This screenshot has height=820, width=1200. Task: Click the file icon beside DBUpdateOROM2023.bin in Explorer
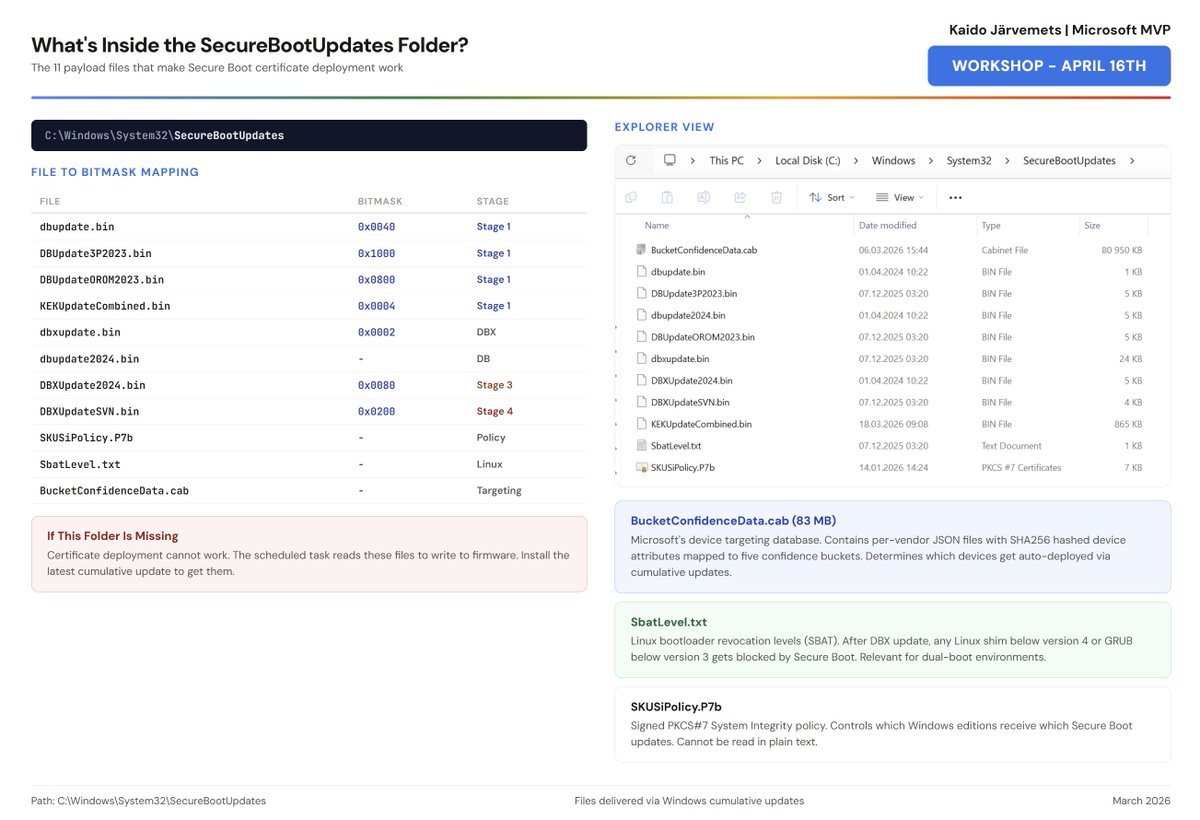click(641, 337)
